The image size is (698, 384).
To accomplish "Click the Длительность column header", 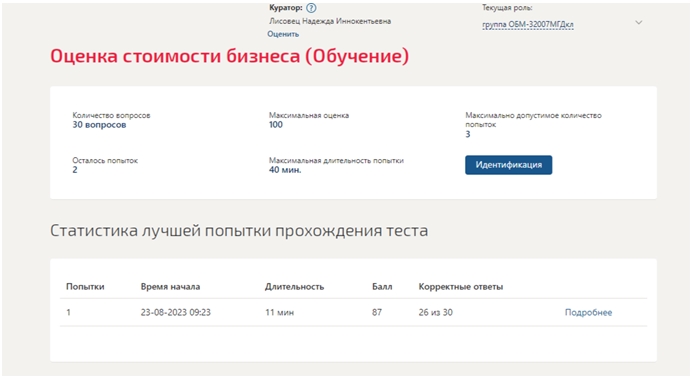I will 294,287.
